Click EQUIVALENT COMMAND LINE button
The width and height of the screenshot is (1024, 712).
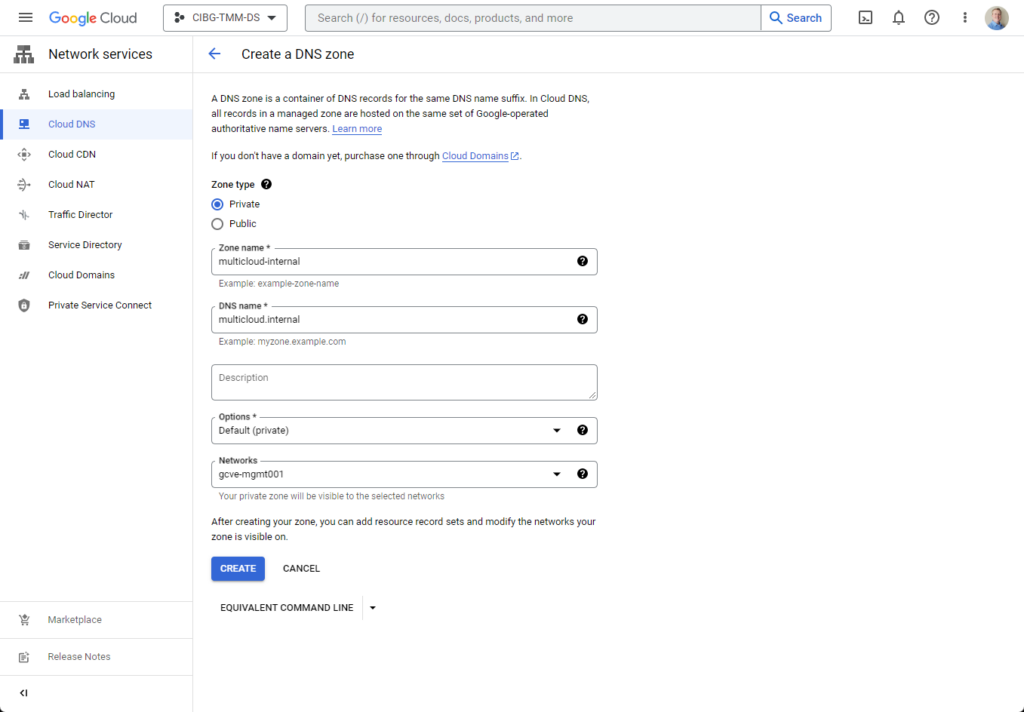(287, 607)
